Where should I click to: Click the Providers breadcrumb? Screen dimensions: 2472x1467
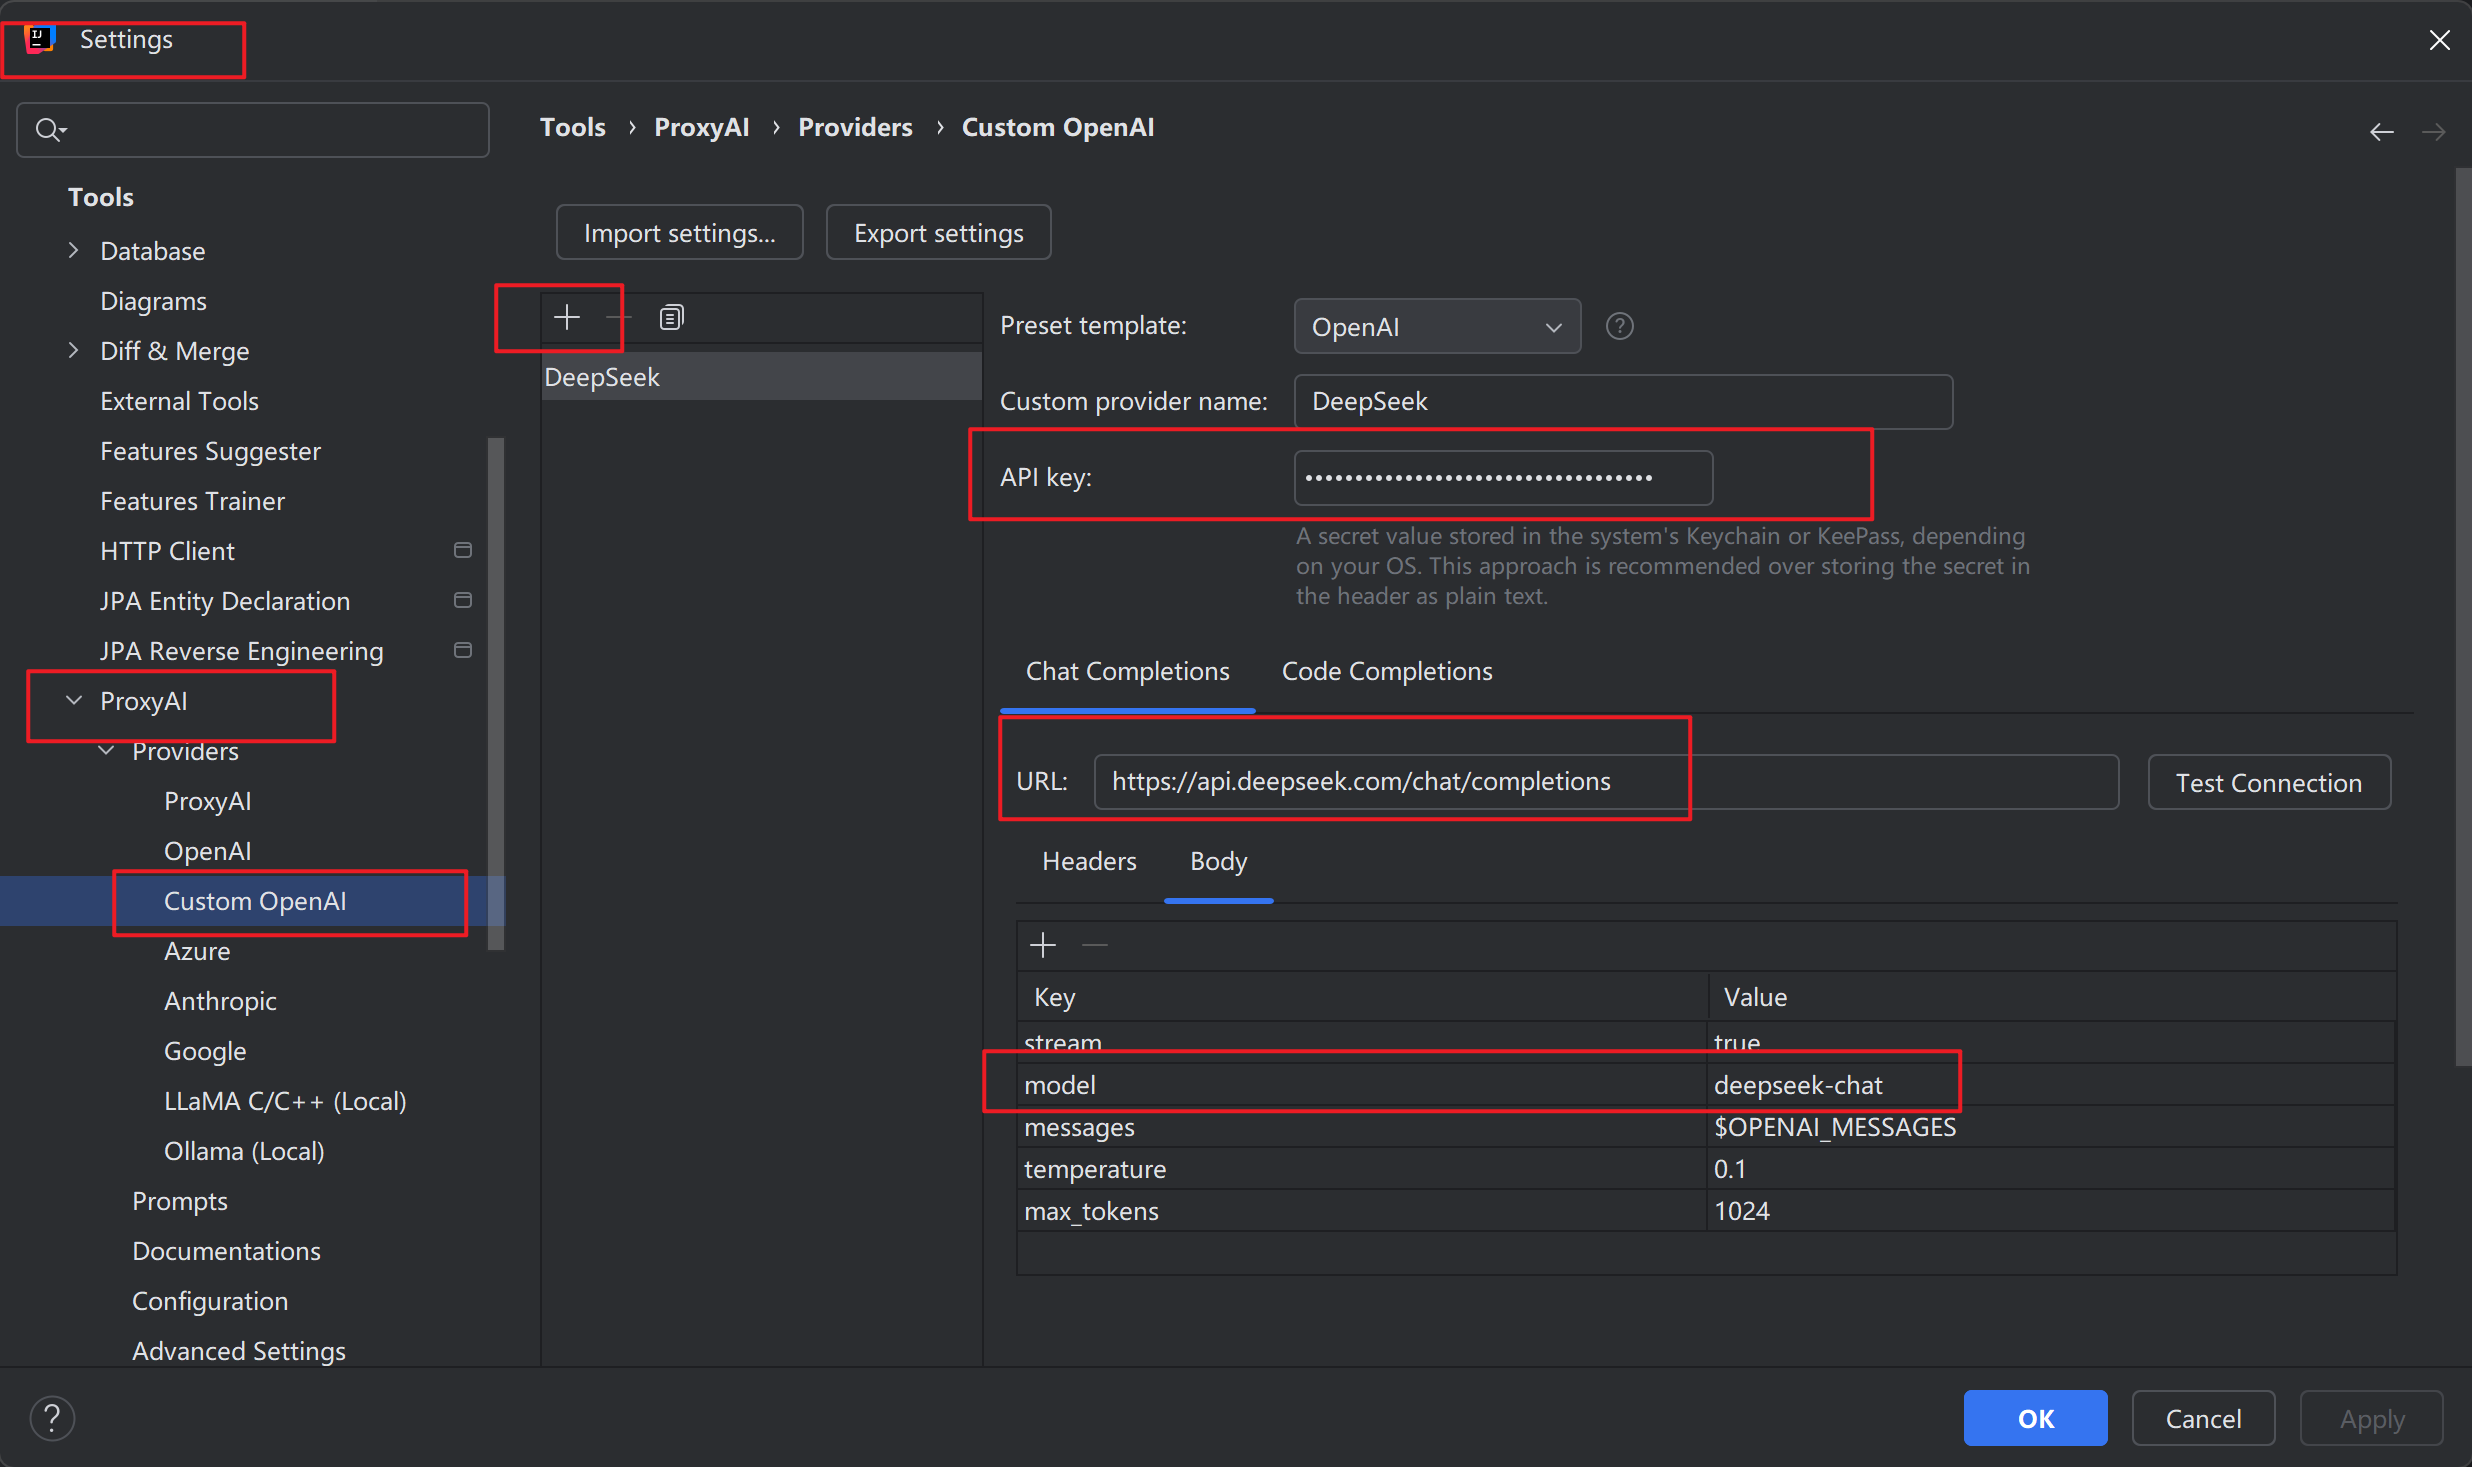pyautogui.click(x=855, y=128)
